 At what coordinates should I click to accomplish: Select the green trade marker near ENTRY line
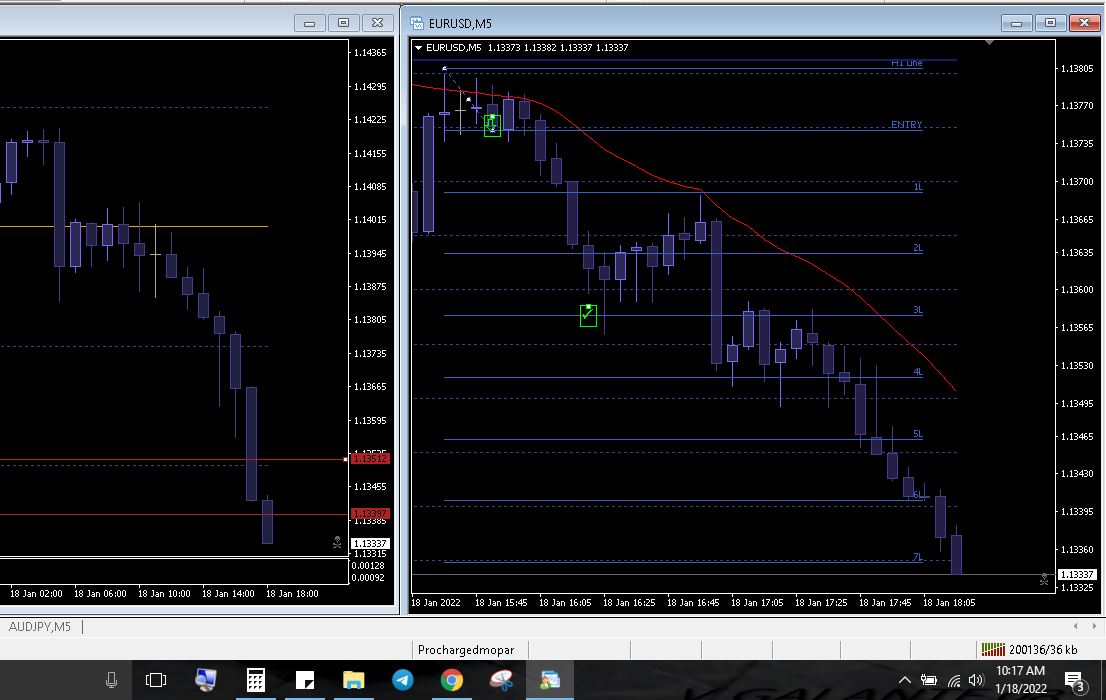492,126
